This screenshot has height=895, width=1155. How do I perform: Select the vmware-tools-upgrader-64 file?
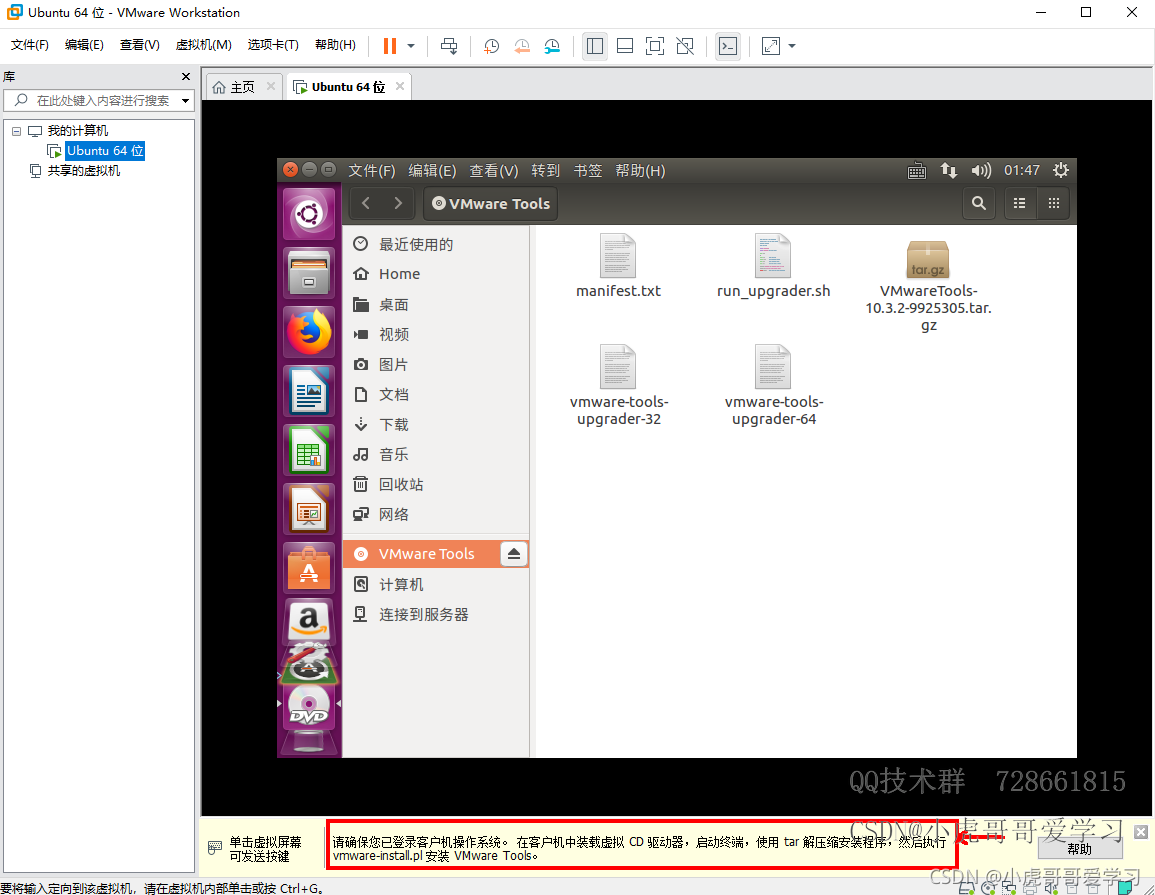[773, 386]
